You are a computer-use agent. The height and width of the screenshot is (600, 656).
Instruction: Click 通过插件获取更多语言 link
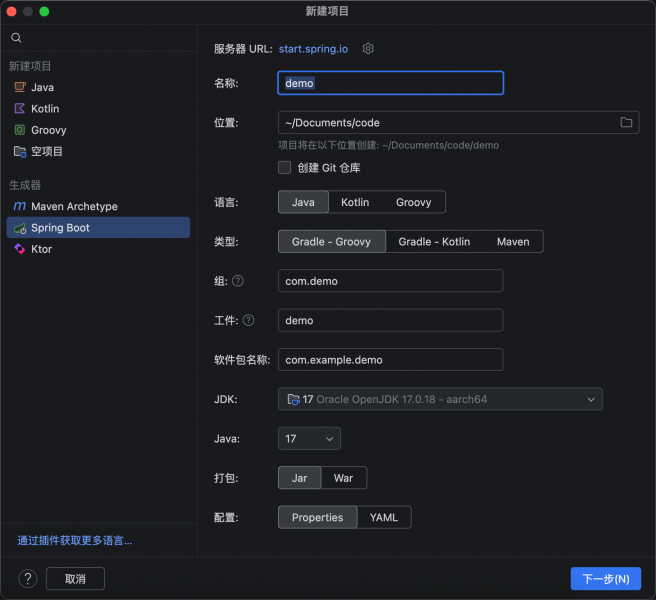pos(74,540)
